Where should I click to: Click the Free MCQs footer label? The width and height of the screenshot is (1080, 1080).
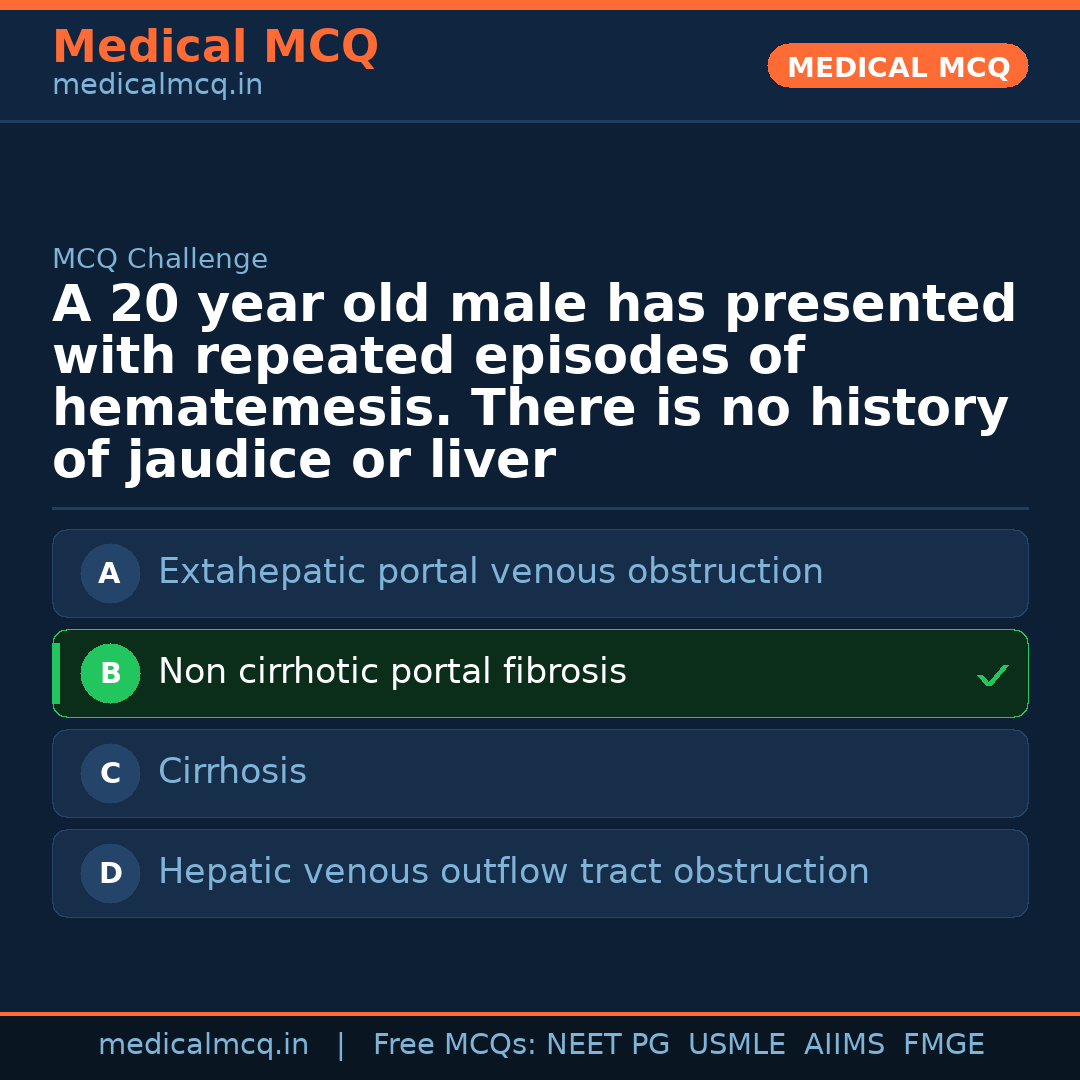454,1045
